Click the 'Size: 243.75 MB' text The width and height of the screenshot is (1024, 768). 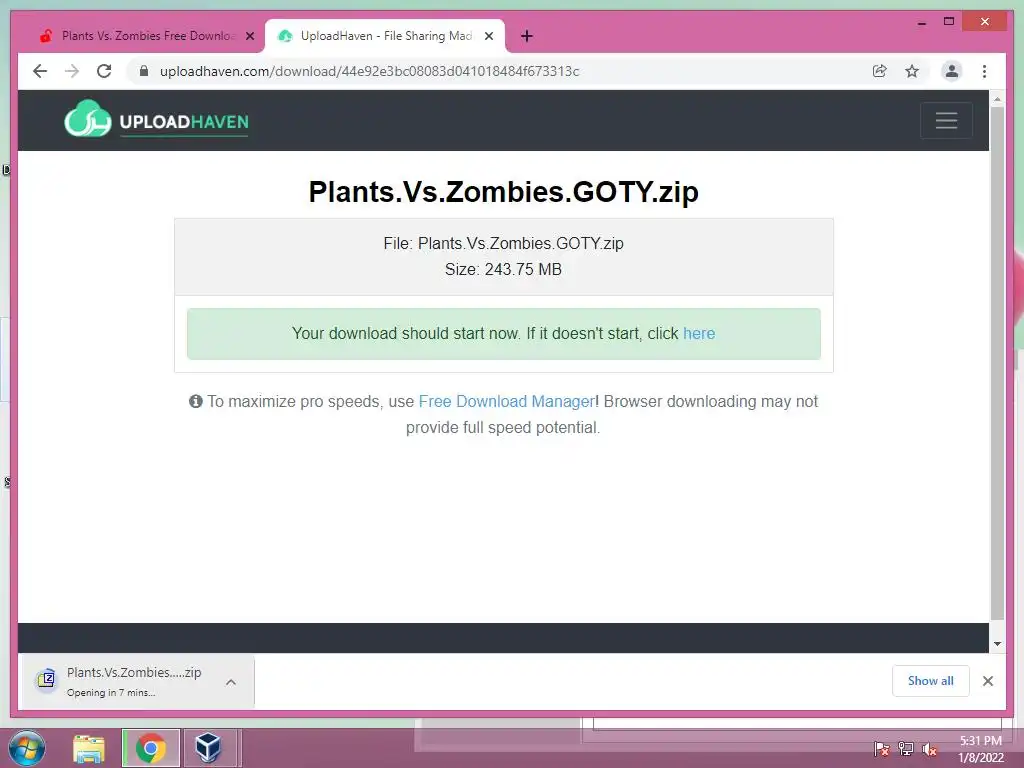(x=504, y=270)
